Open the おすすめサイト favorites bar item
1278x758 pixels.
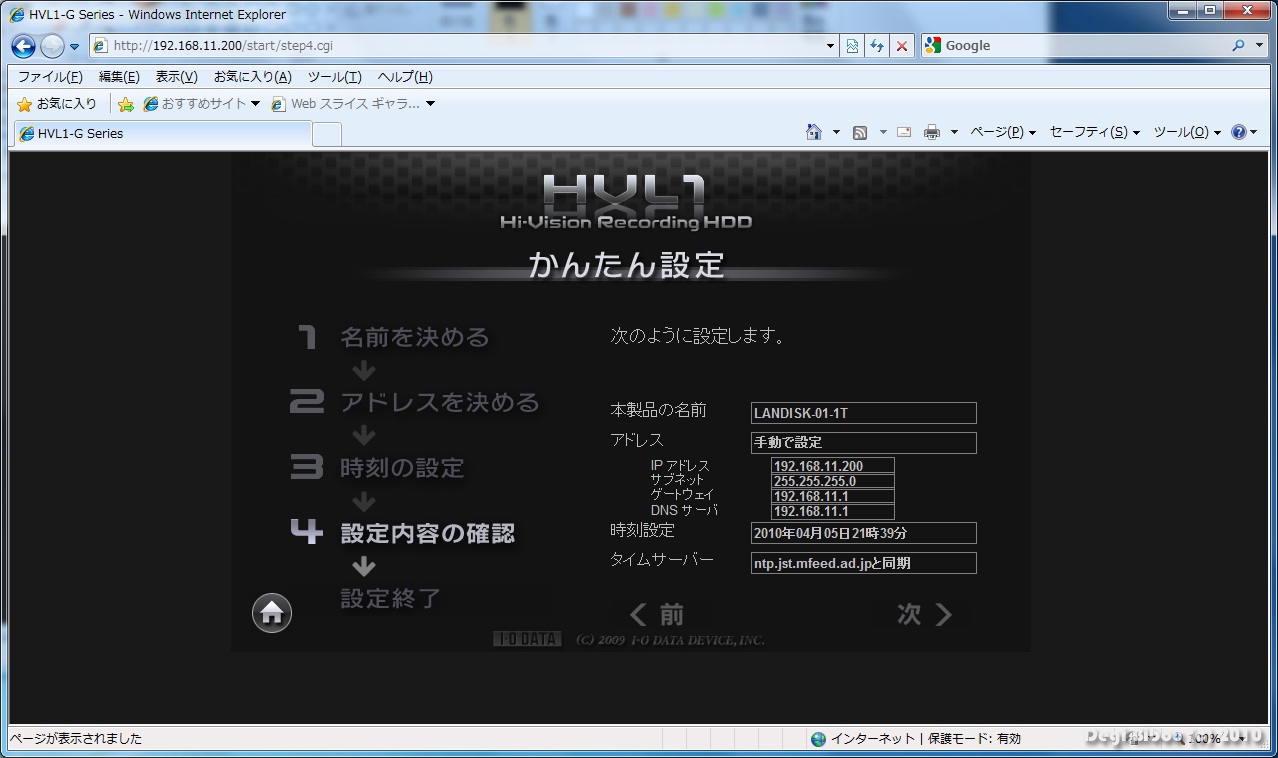(201, 104)
